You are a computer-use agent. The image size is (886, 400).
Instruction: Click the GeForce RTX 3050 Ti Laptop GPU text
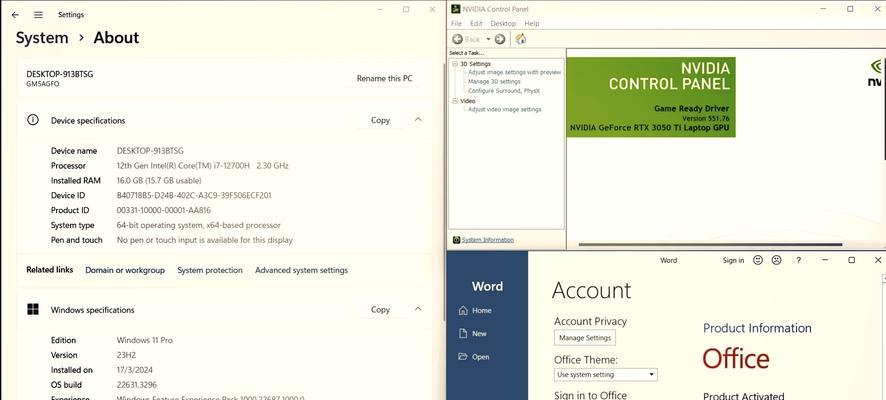click(649, 128)
